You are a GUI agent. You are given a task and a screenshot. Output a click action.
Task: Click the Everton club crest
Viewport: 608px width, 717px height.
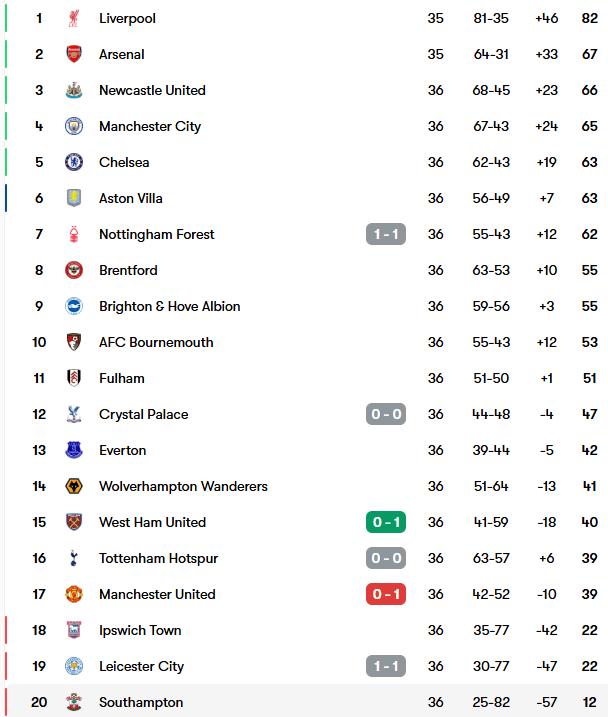pyautogui.click(x=74, y=450)
